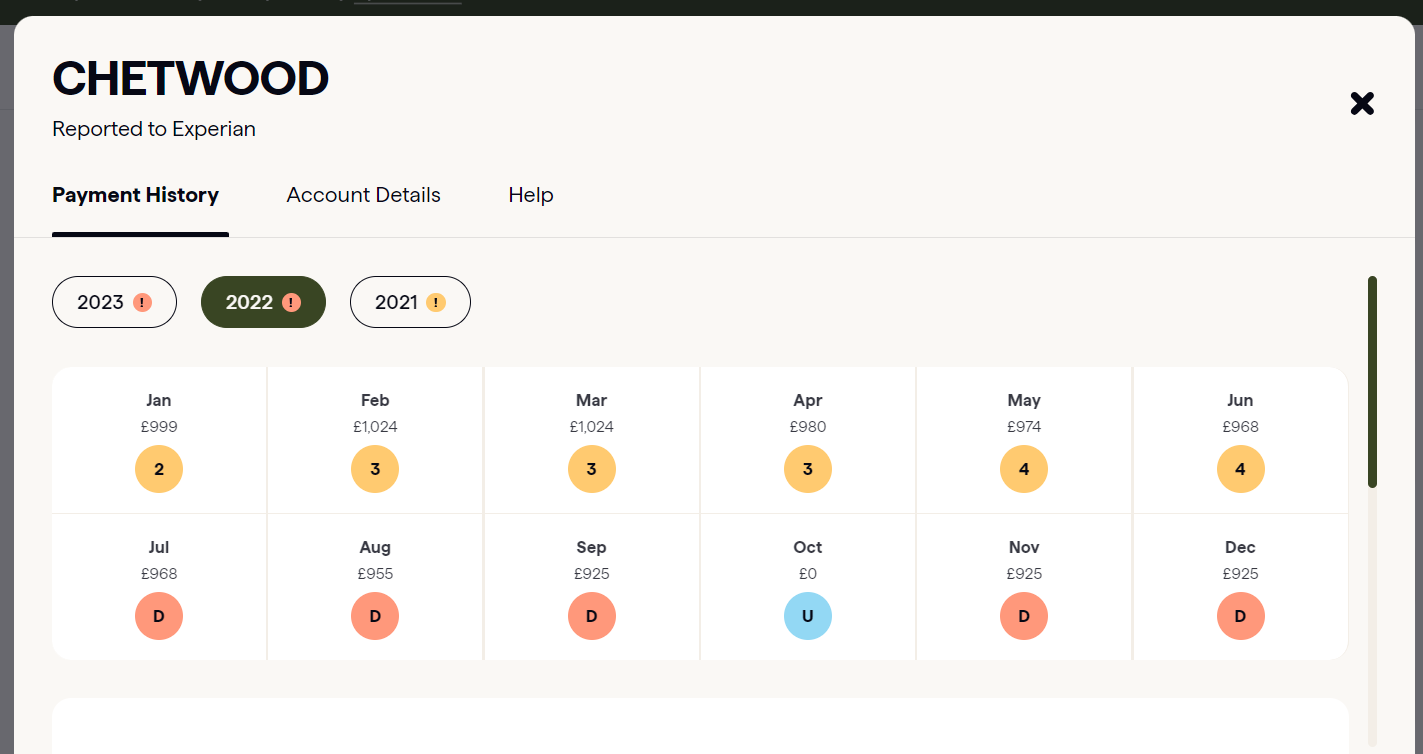Click July default D badge
Viewport: 1423px width, 754px height.
coord(159,616)
